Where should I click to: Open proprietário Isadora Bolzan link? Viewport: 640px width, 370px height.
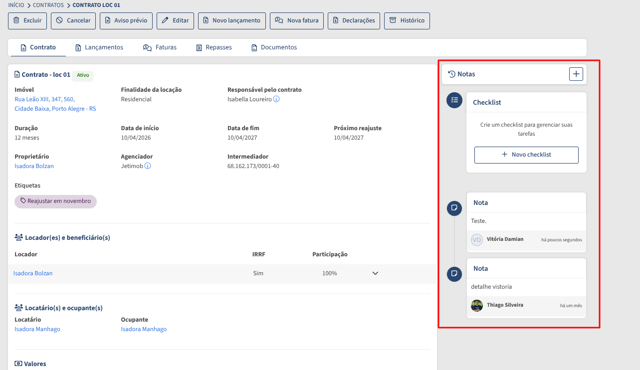click(34, 166)
